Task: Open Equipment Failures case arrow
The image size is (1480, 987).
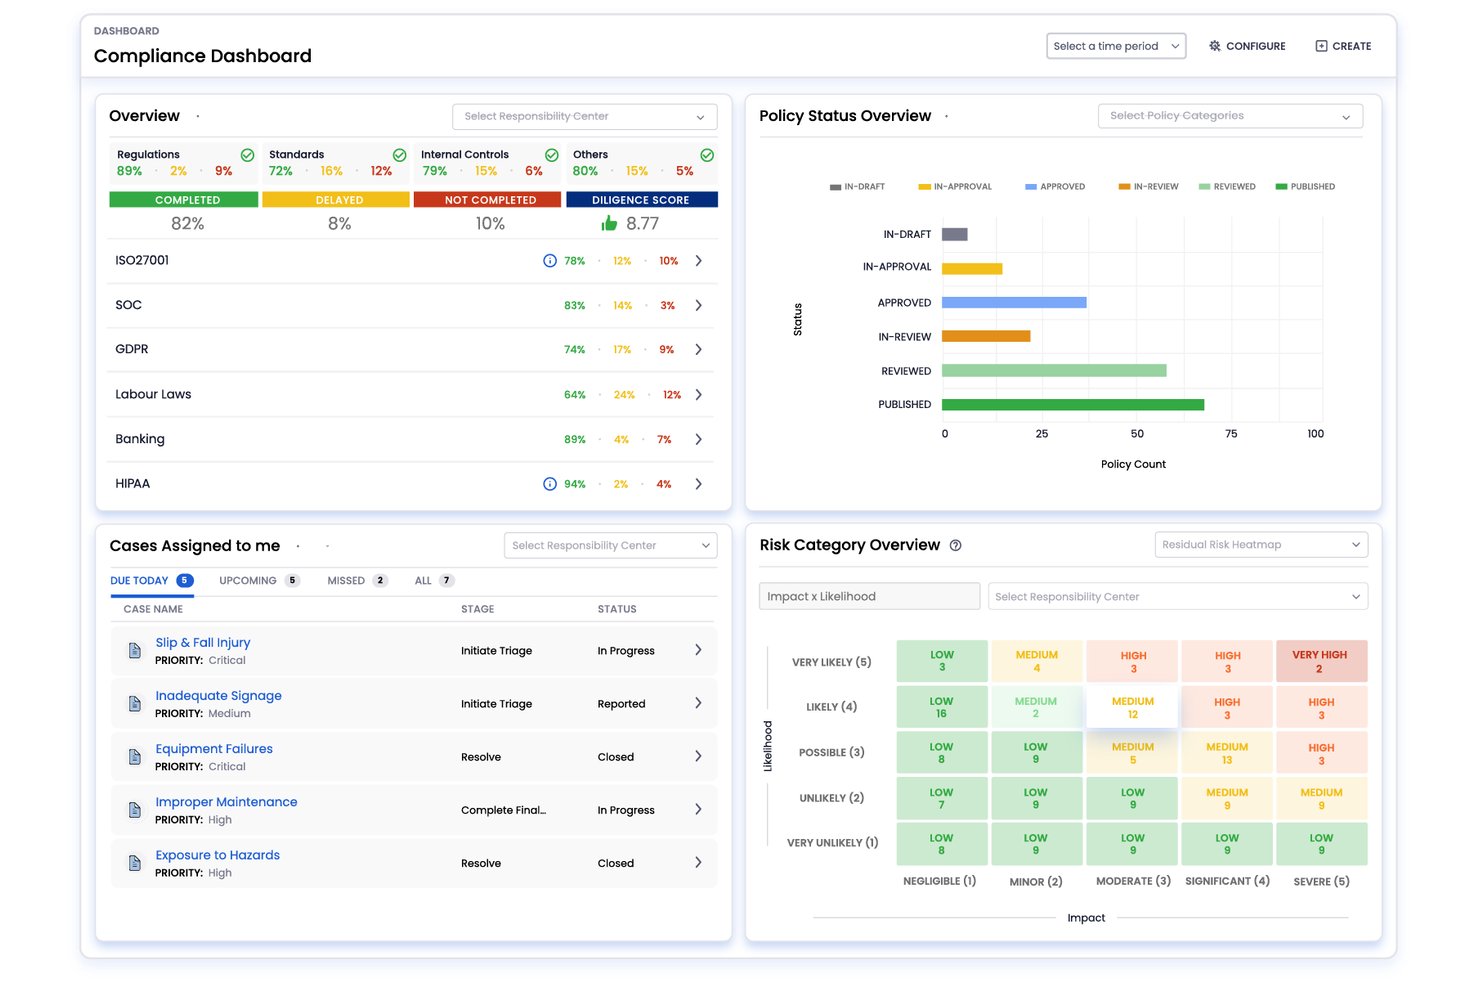Action: (x=698, y=756)
